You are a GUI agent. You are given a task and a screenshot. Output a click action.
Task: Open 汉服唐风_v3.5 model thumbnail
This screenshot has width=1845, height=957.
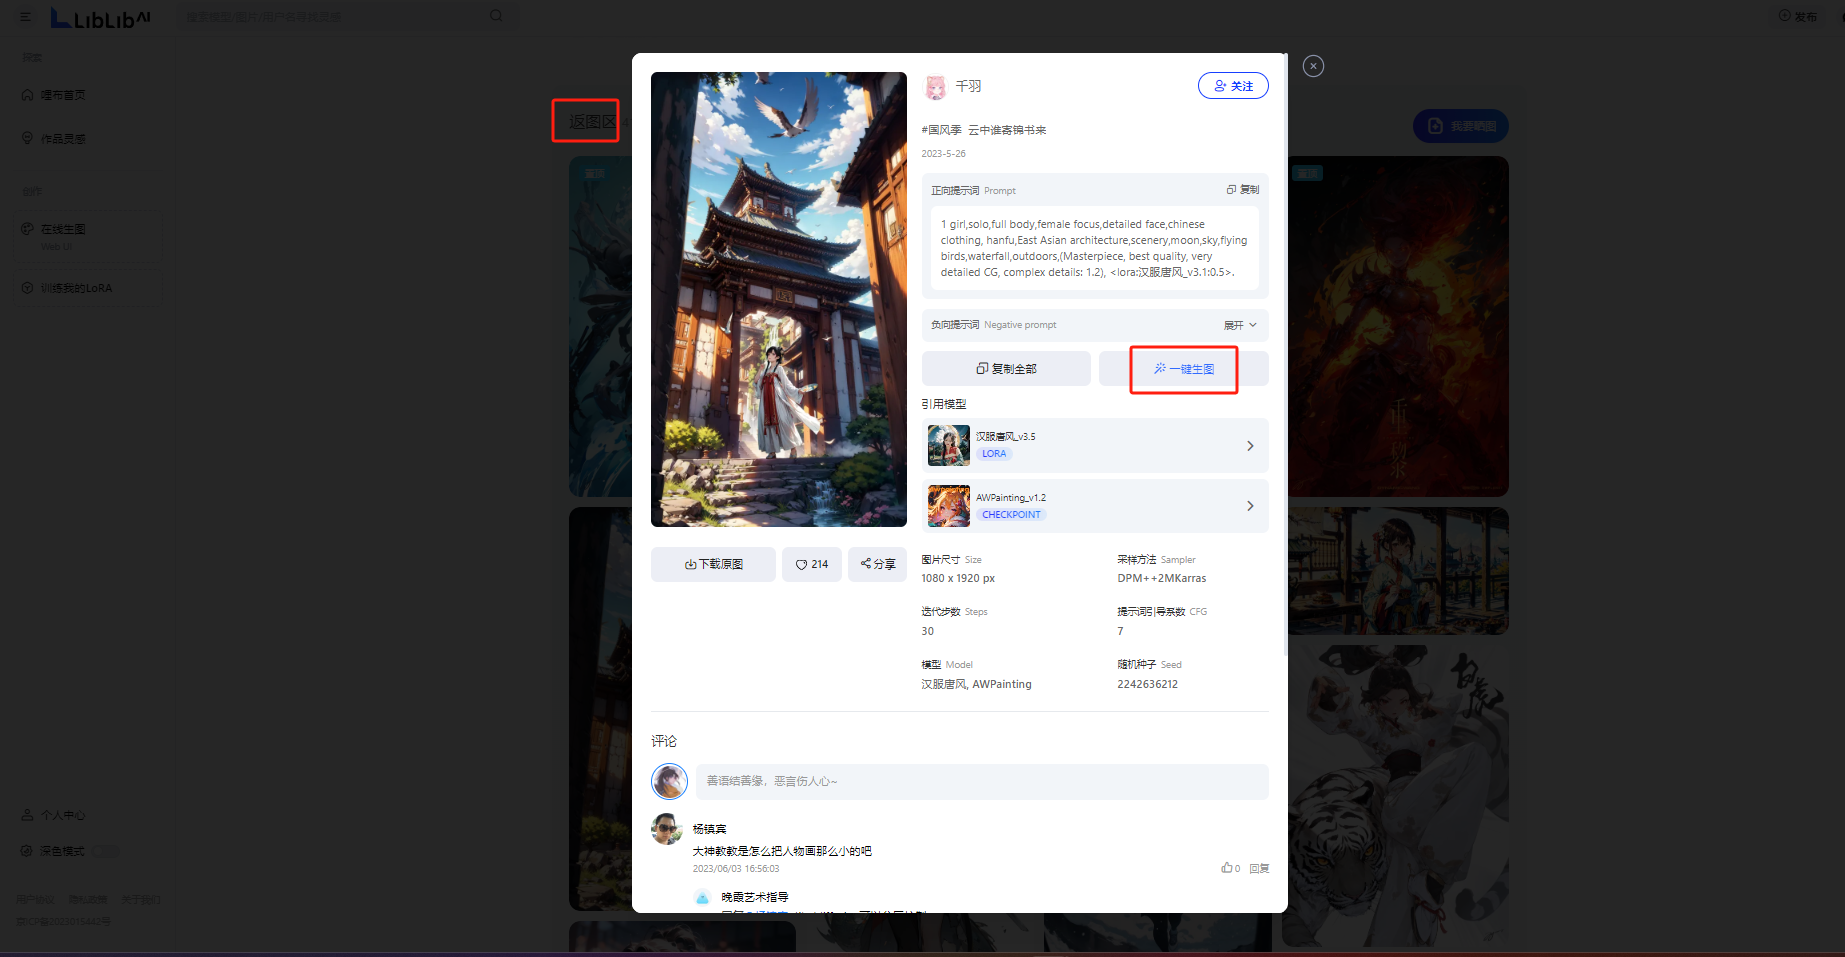pos(948,446)
